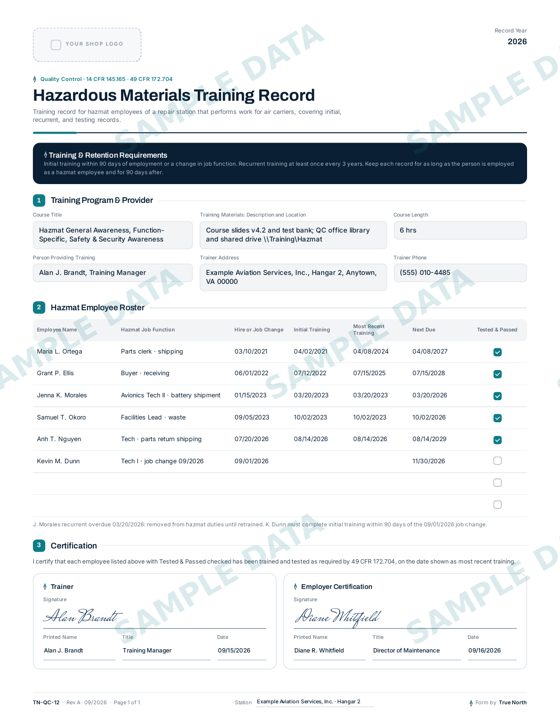Image resolution: width=560 pixels, height=725 pixels.
Task: Click the Next Due column header
Action: click(424, 330)
